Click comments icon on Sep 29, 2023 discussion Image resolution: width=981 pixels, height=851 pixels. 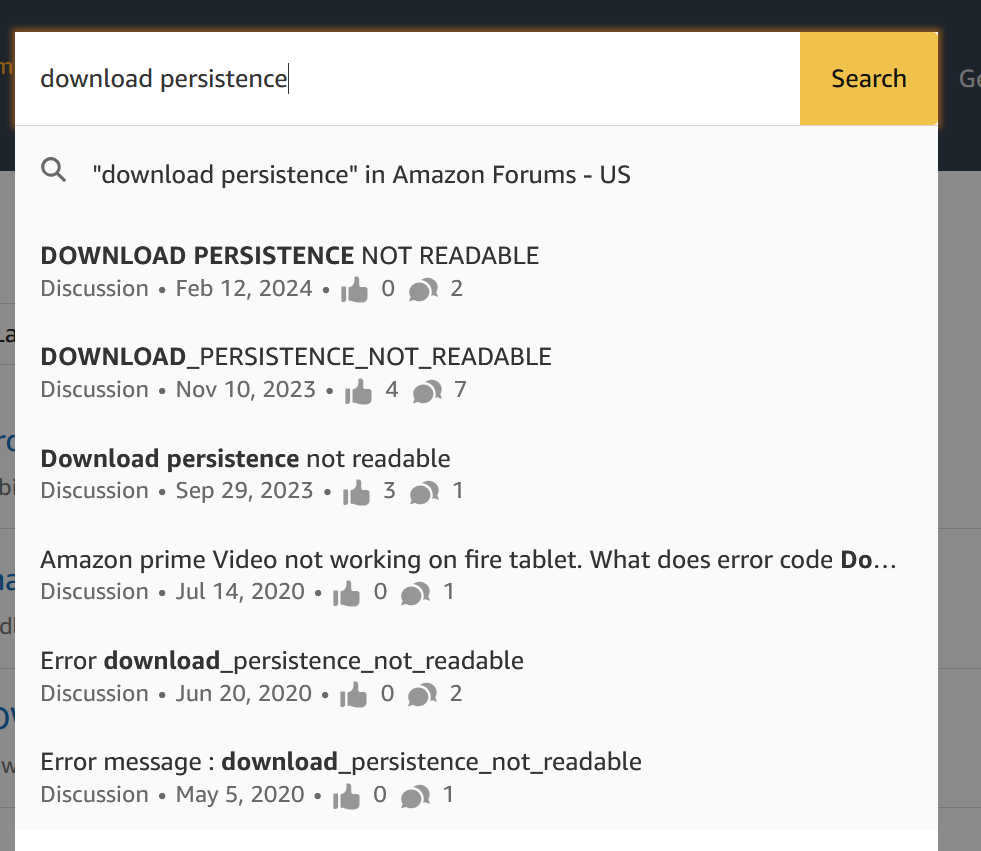coord(424,492)
